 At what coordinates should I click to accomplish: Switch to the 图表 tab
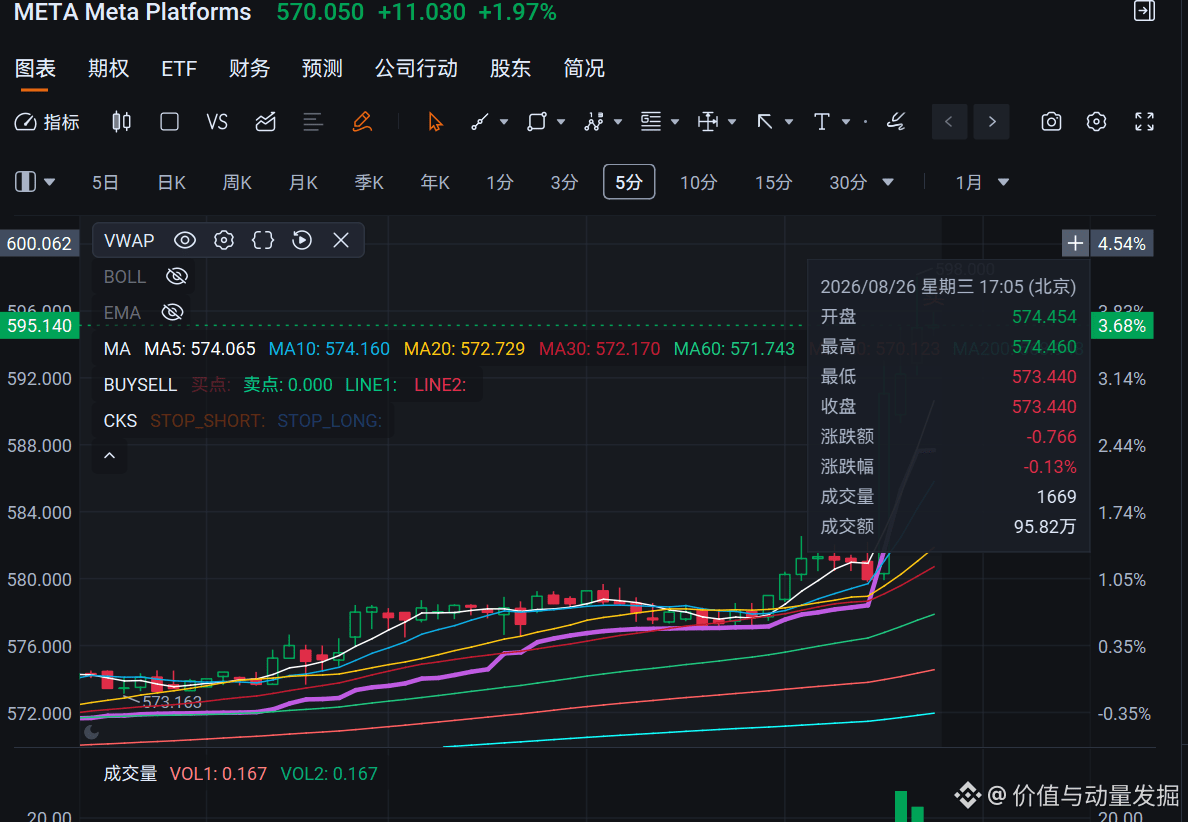coord(35,68)
